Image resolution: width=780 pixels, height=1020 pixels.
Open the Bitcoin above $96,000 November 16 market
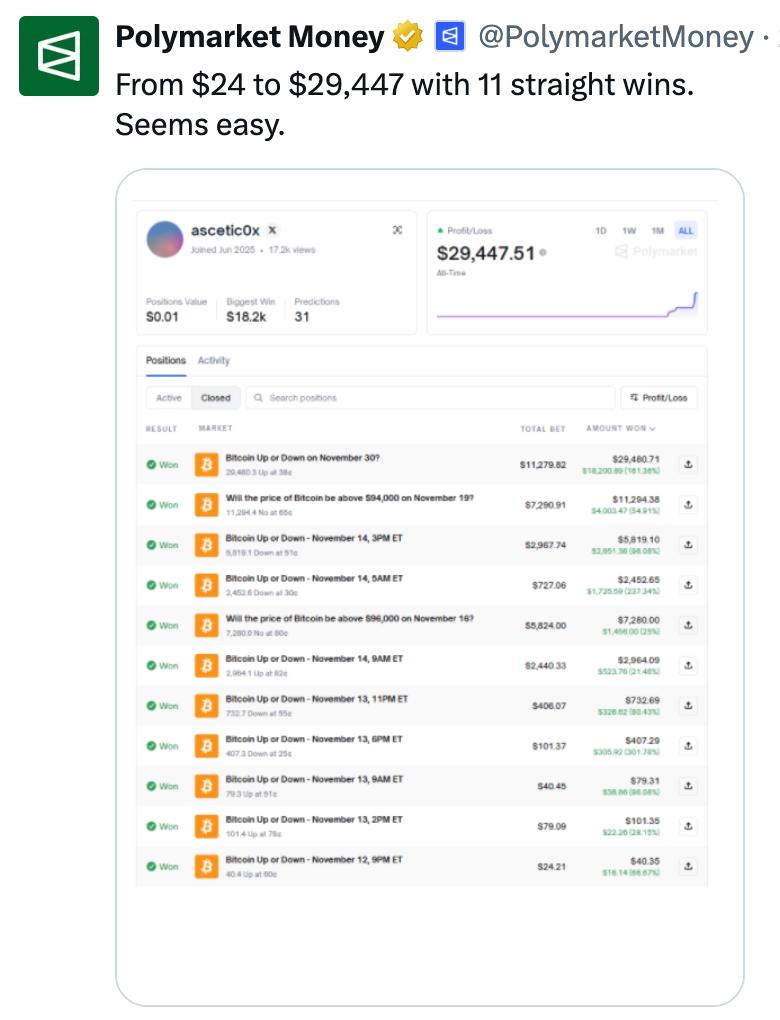coord(349,619)
